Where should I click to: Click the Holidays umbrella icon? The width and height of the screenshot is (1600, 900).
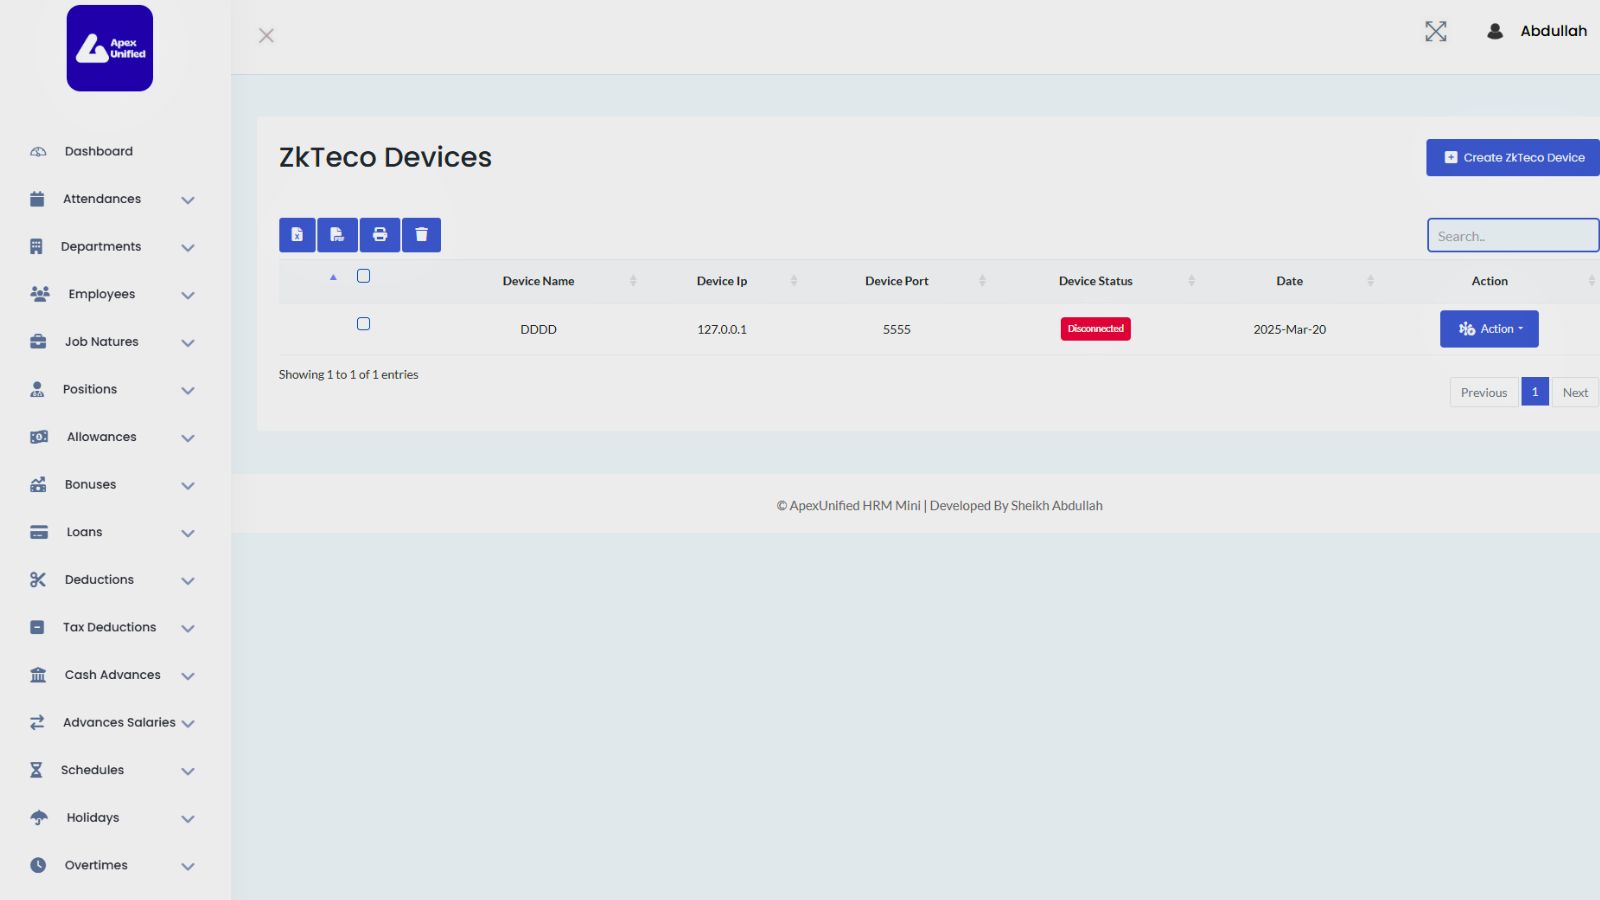pos(39,818)
